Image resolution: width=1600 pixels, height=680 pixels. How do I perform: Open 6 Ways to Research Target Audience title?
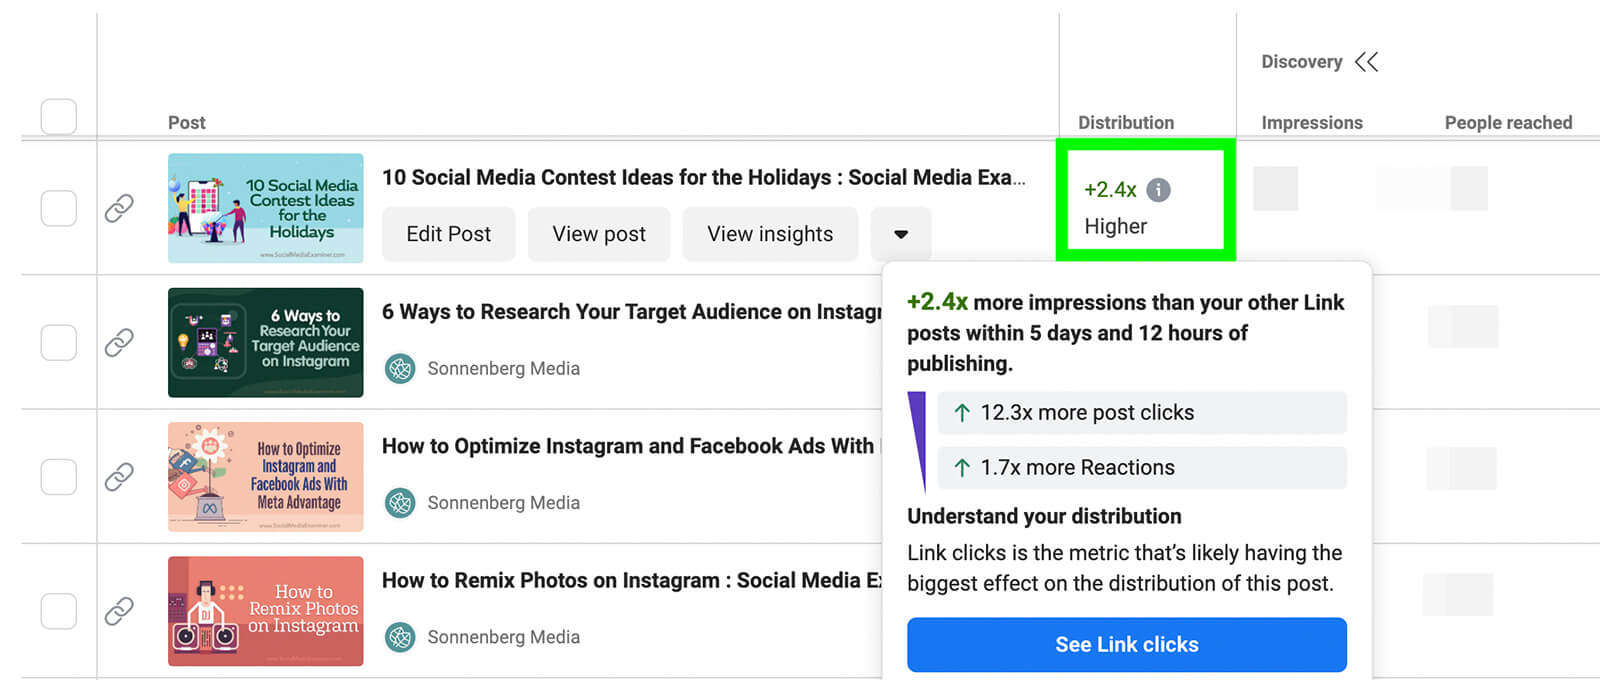tap(631, 312)
